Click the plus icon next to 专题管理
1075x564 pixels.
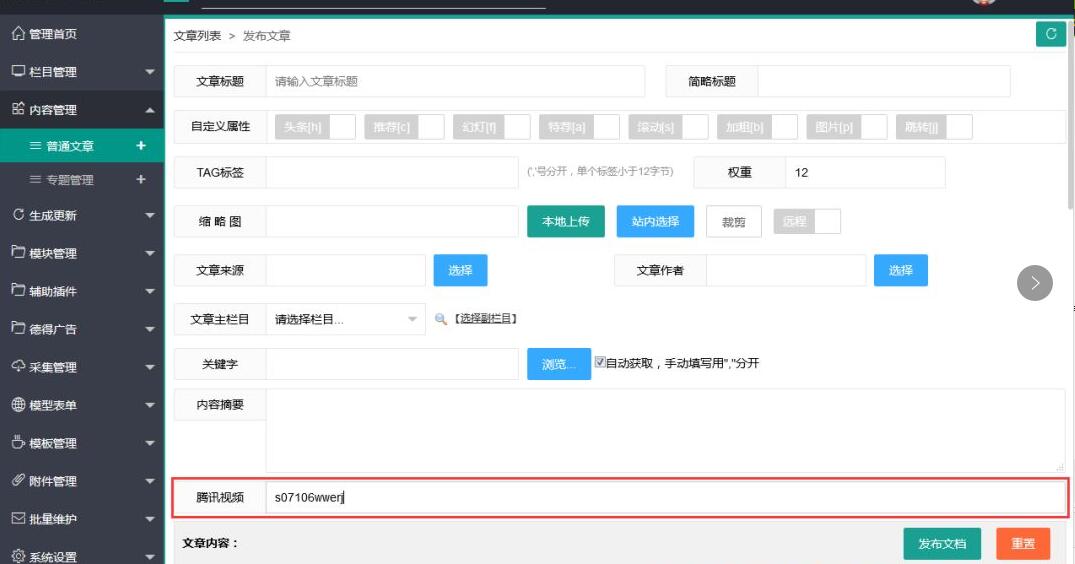pyautogui.click(x=141, y=179)
